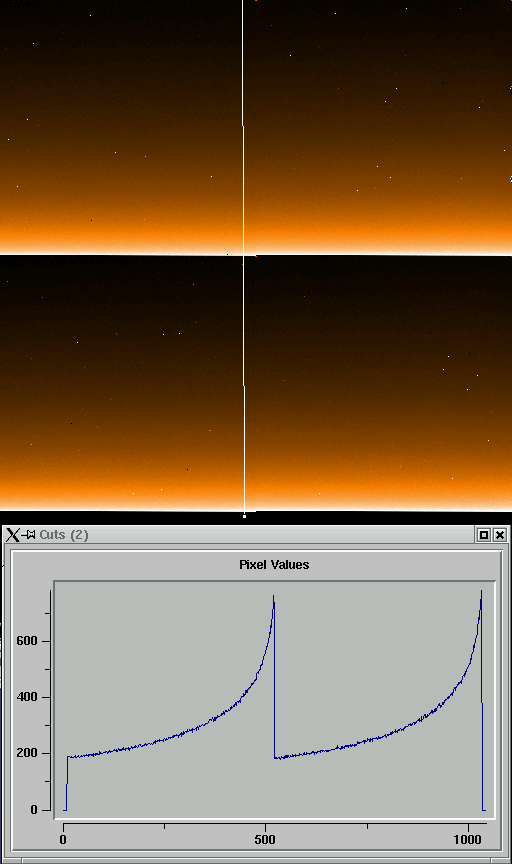Click the cut line endpoint marker below image

(x=245, y=516)
